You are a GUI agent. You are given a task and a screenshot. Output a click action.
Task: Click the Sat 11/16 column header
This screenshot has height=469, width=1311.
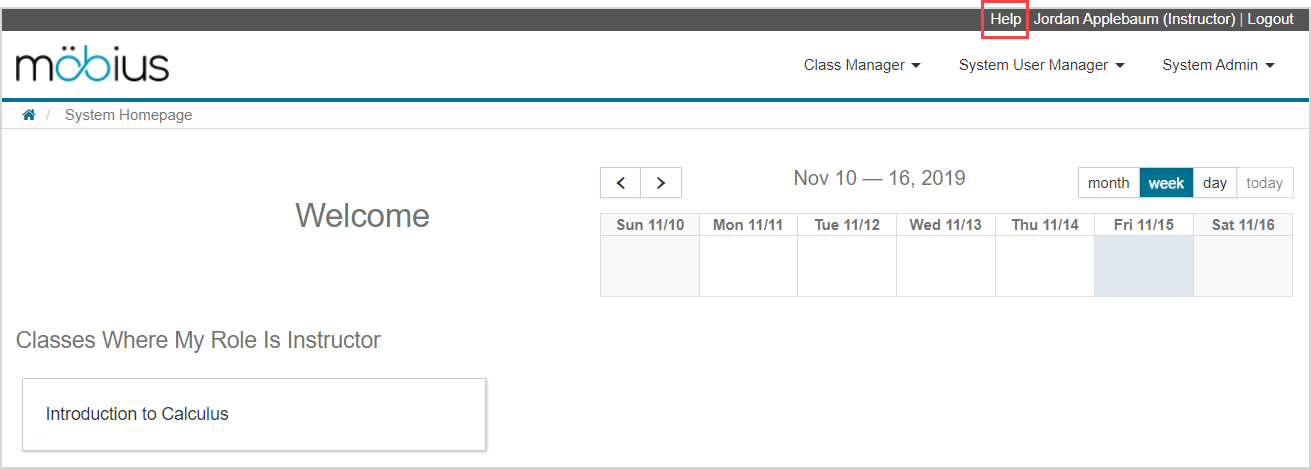tap(1243, 225)
